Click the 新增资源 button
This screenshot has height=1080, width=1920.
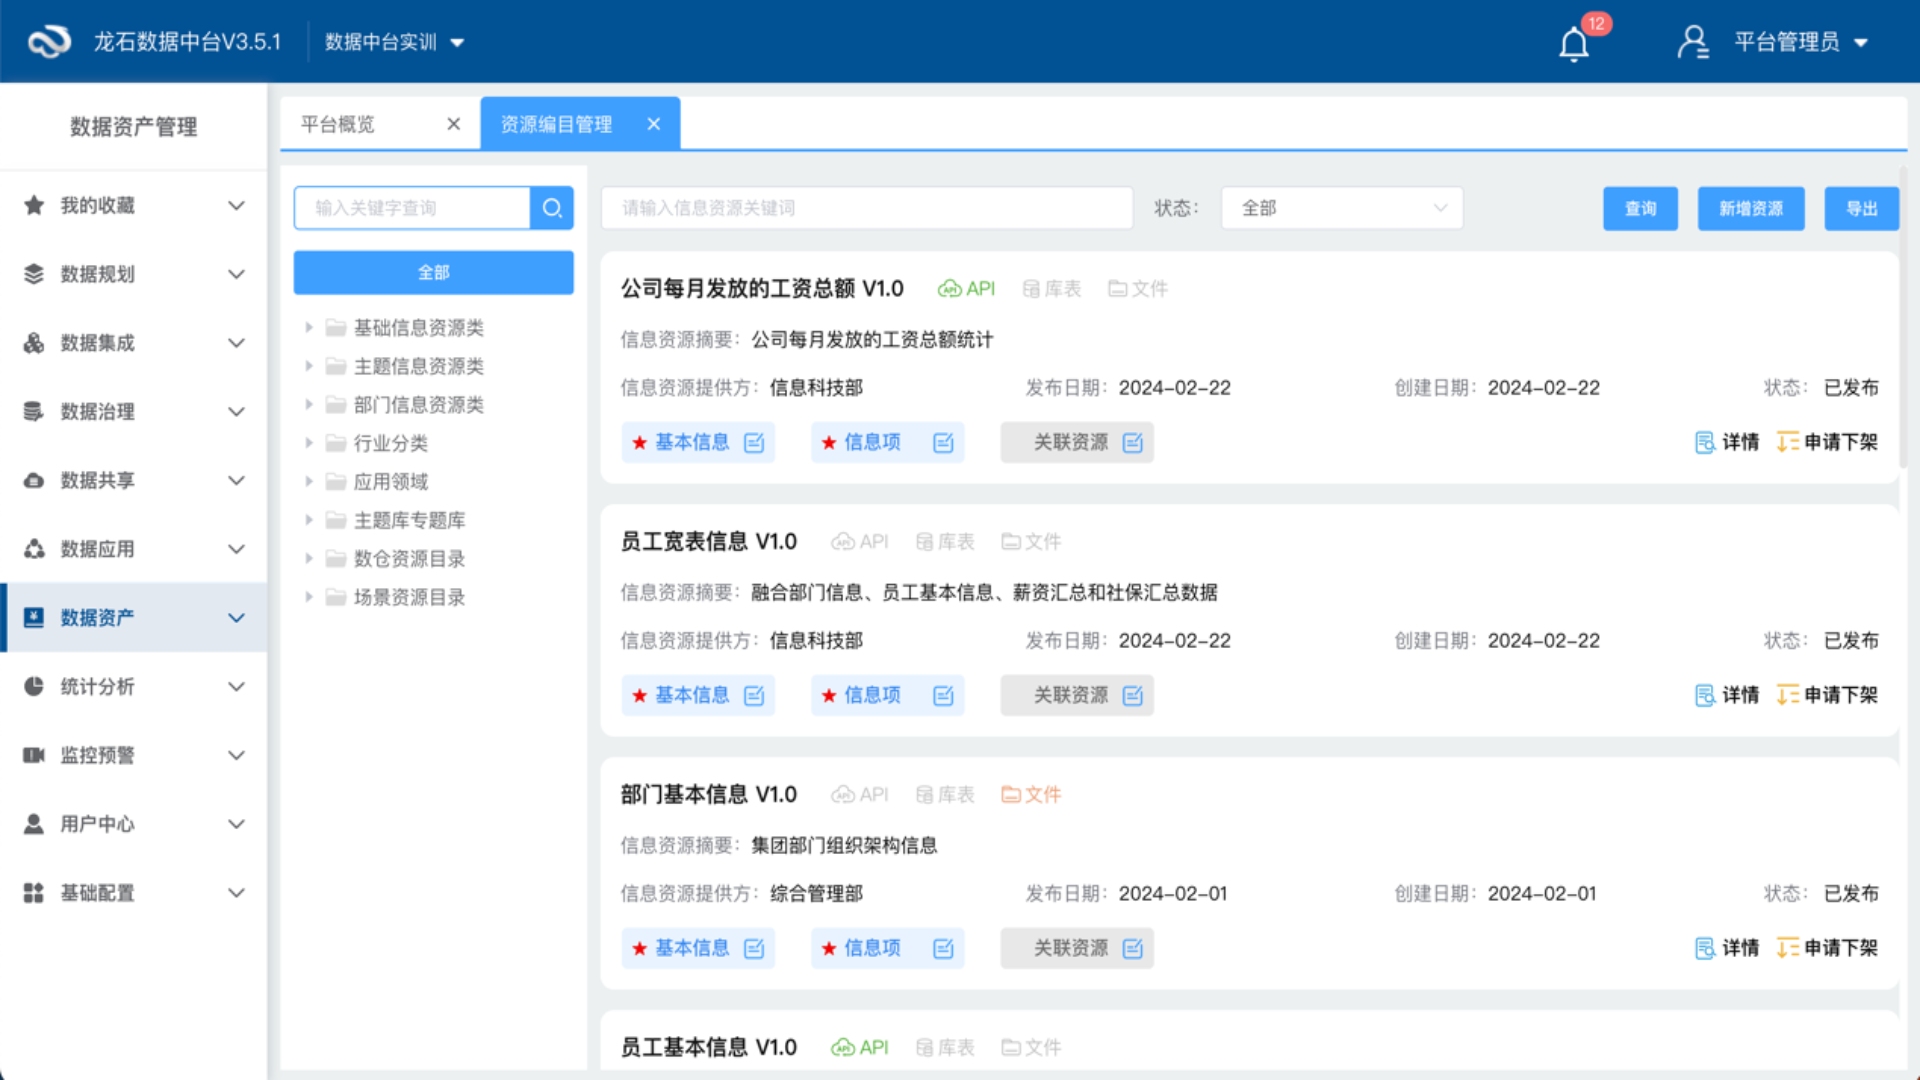(x=1750, y=208)
